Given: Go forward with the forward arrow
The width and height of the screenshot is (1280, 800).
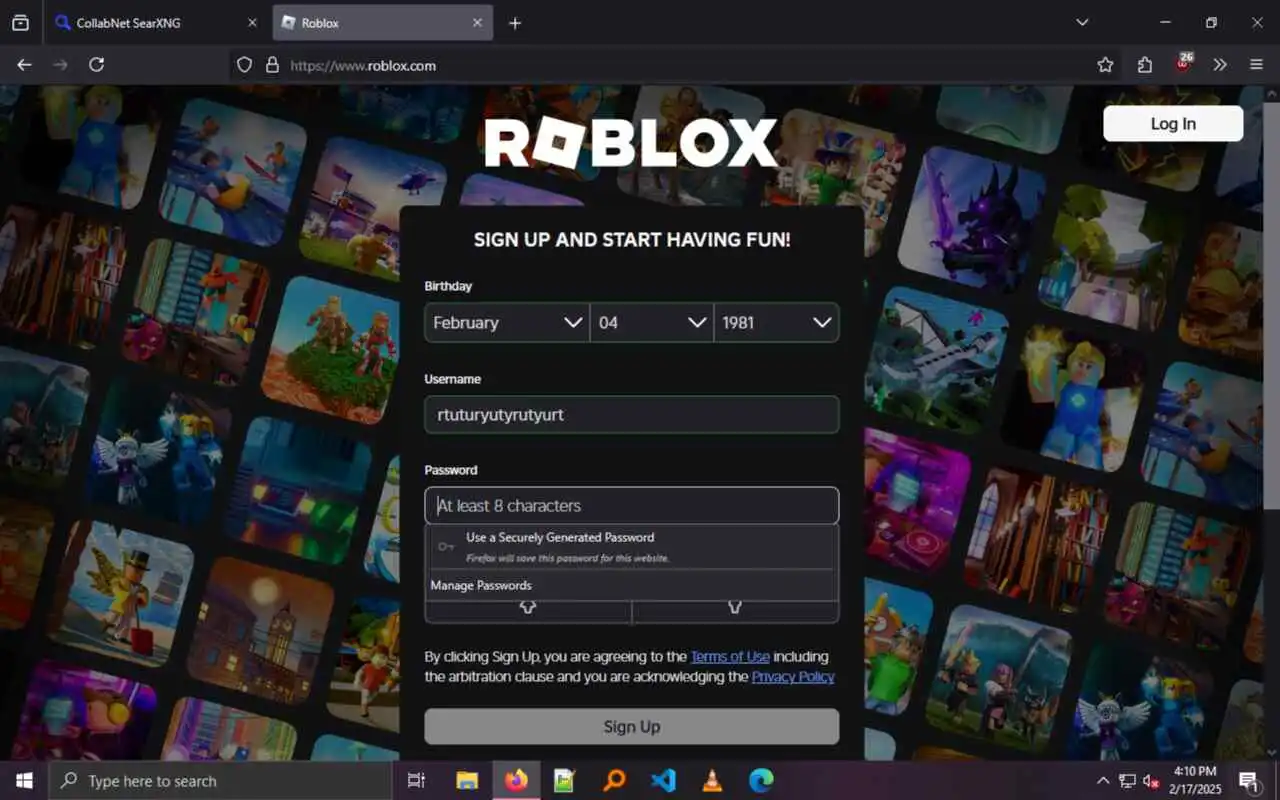Looking at the screenshot, I should 60,65.
